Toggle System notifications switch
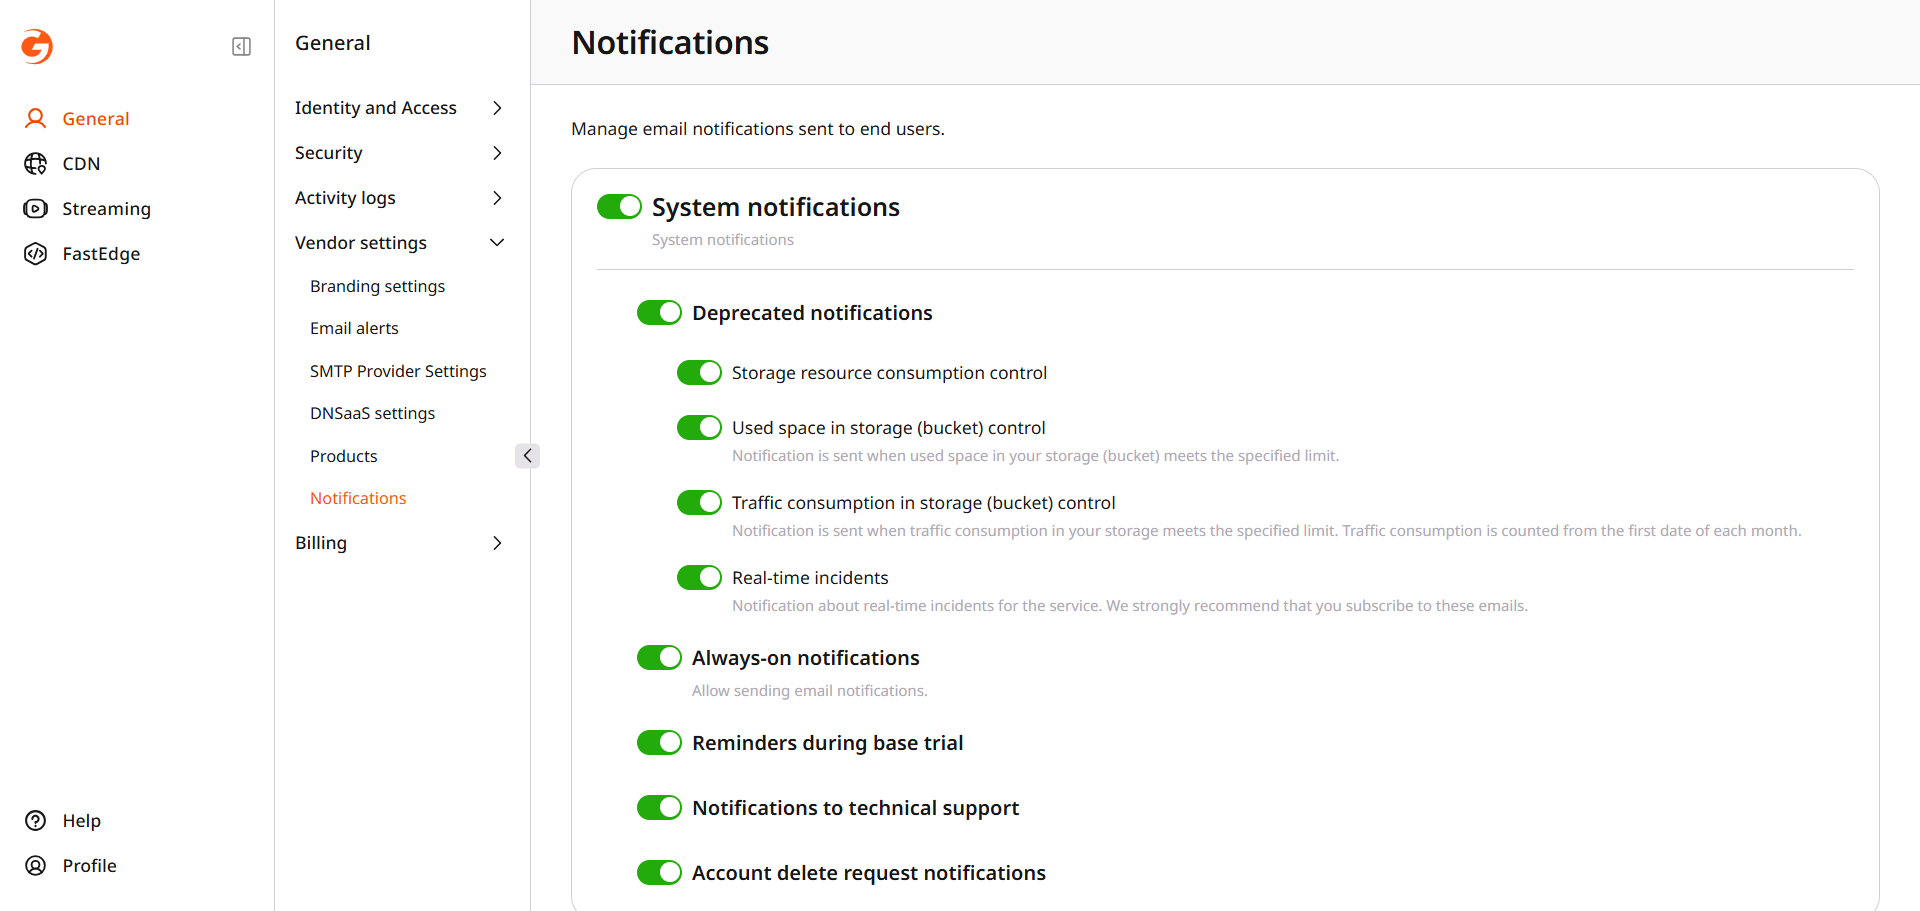This screenshot has width=1920, height=911. pos(619,207)
